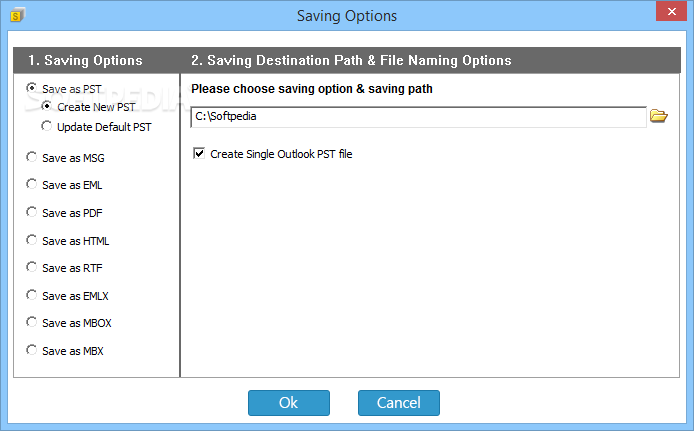Click Saving Destination Path section header

pos(351,60)
